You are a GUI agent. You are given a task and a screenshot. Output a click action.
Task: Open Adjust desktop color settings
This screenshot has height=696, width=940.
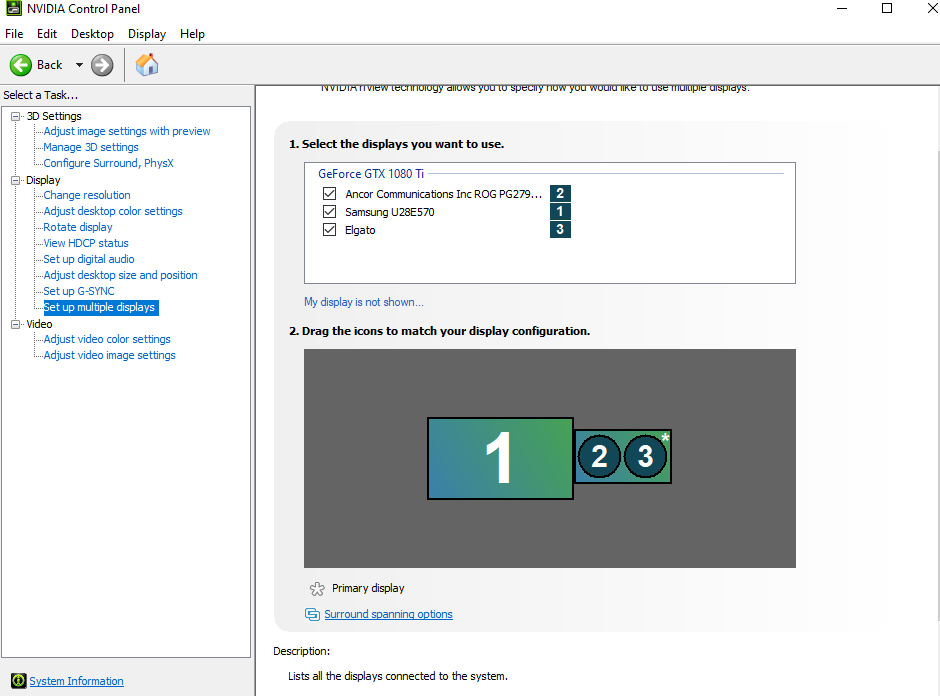[113, 211]
